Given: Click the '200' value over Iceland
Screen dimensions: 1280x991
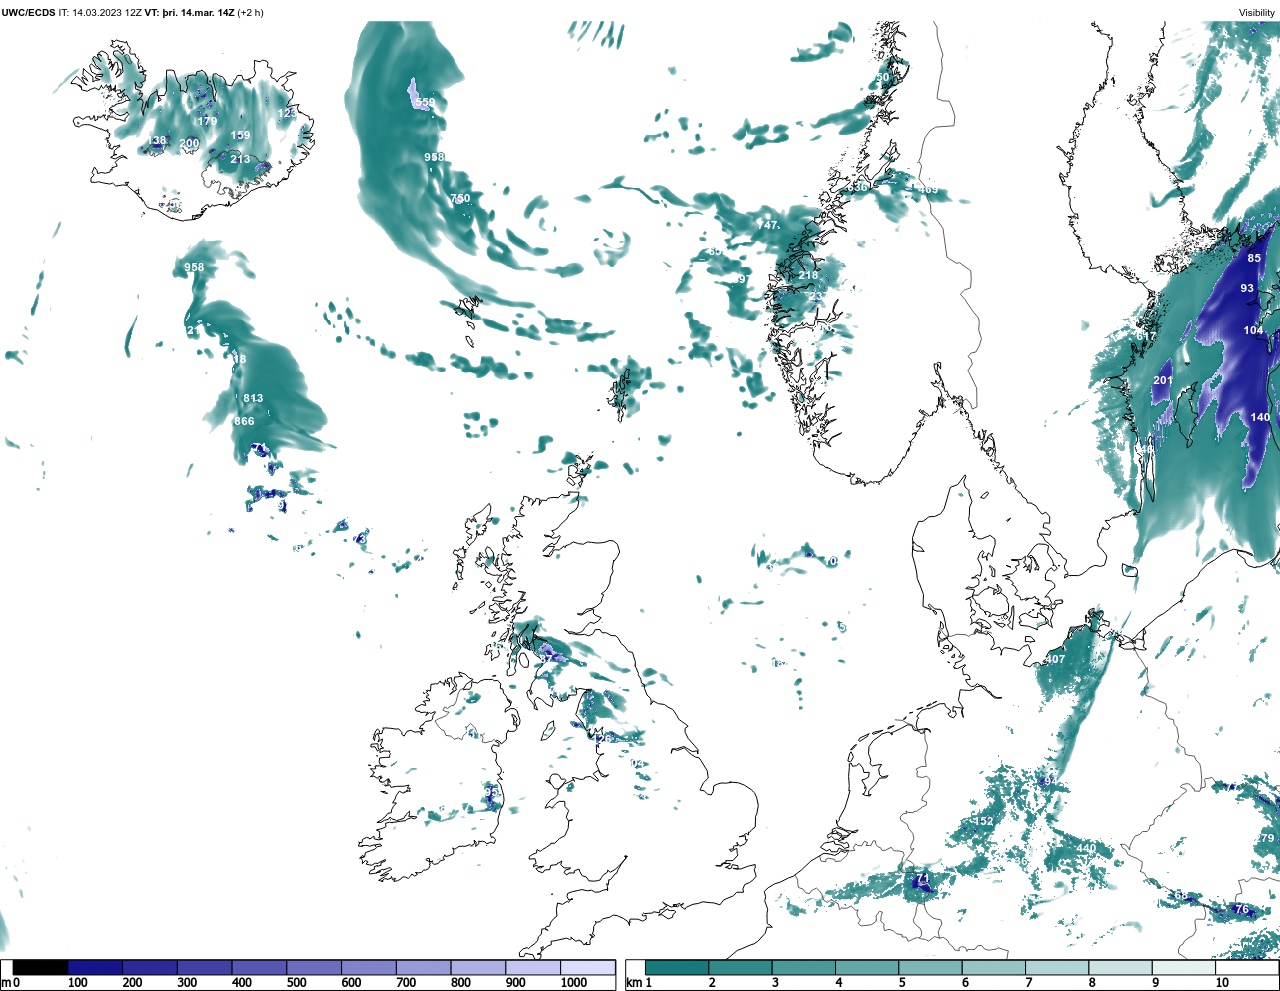Looking at the screenshot, I should tap(189, 144).
